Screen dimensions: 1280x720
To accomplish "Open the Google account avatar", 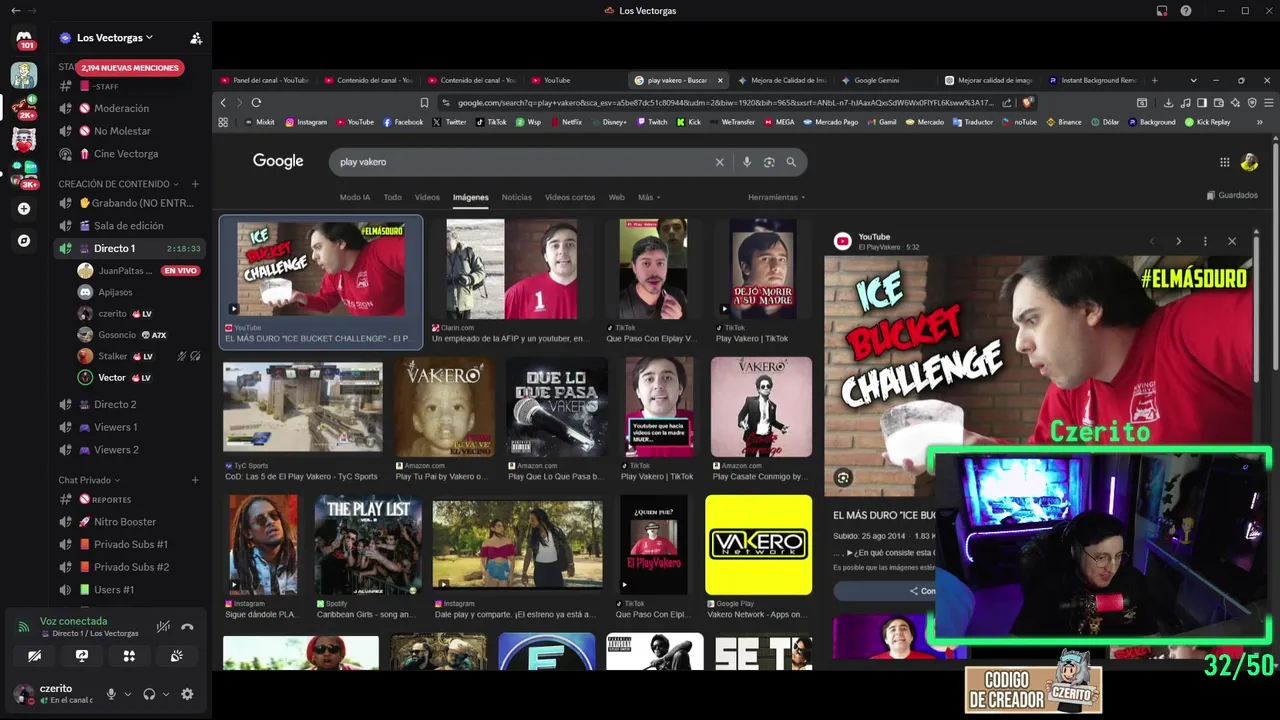I will (x=1249, y=162).
